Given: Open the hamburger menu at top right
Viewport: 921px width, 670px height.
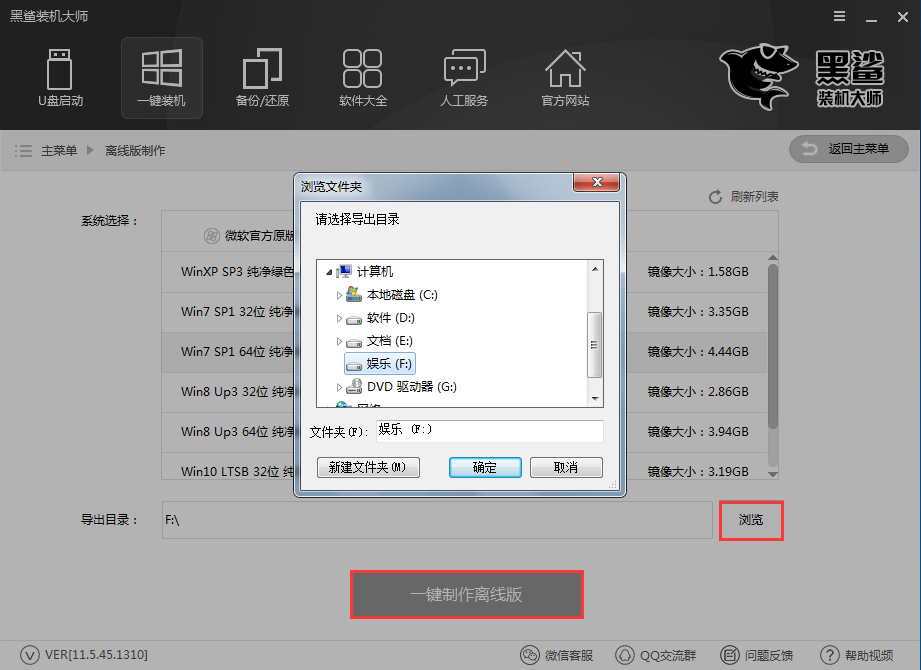Looking at the screenshot, I should (x=838, y=16).
